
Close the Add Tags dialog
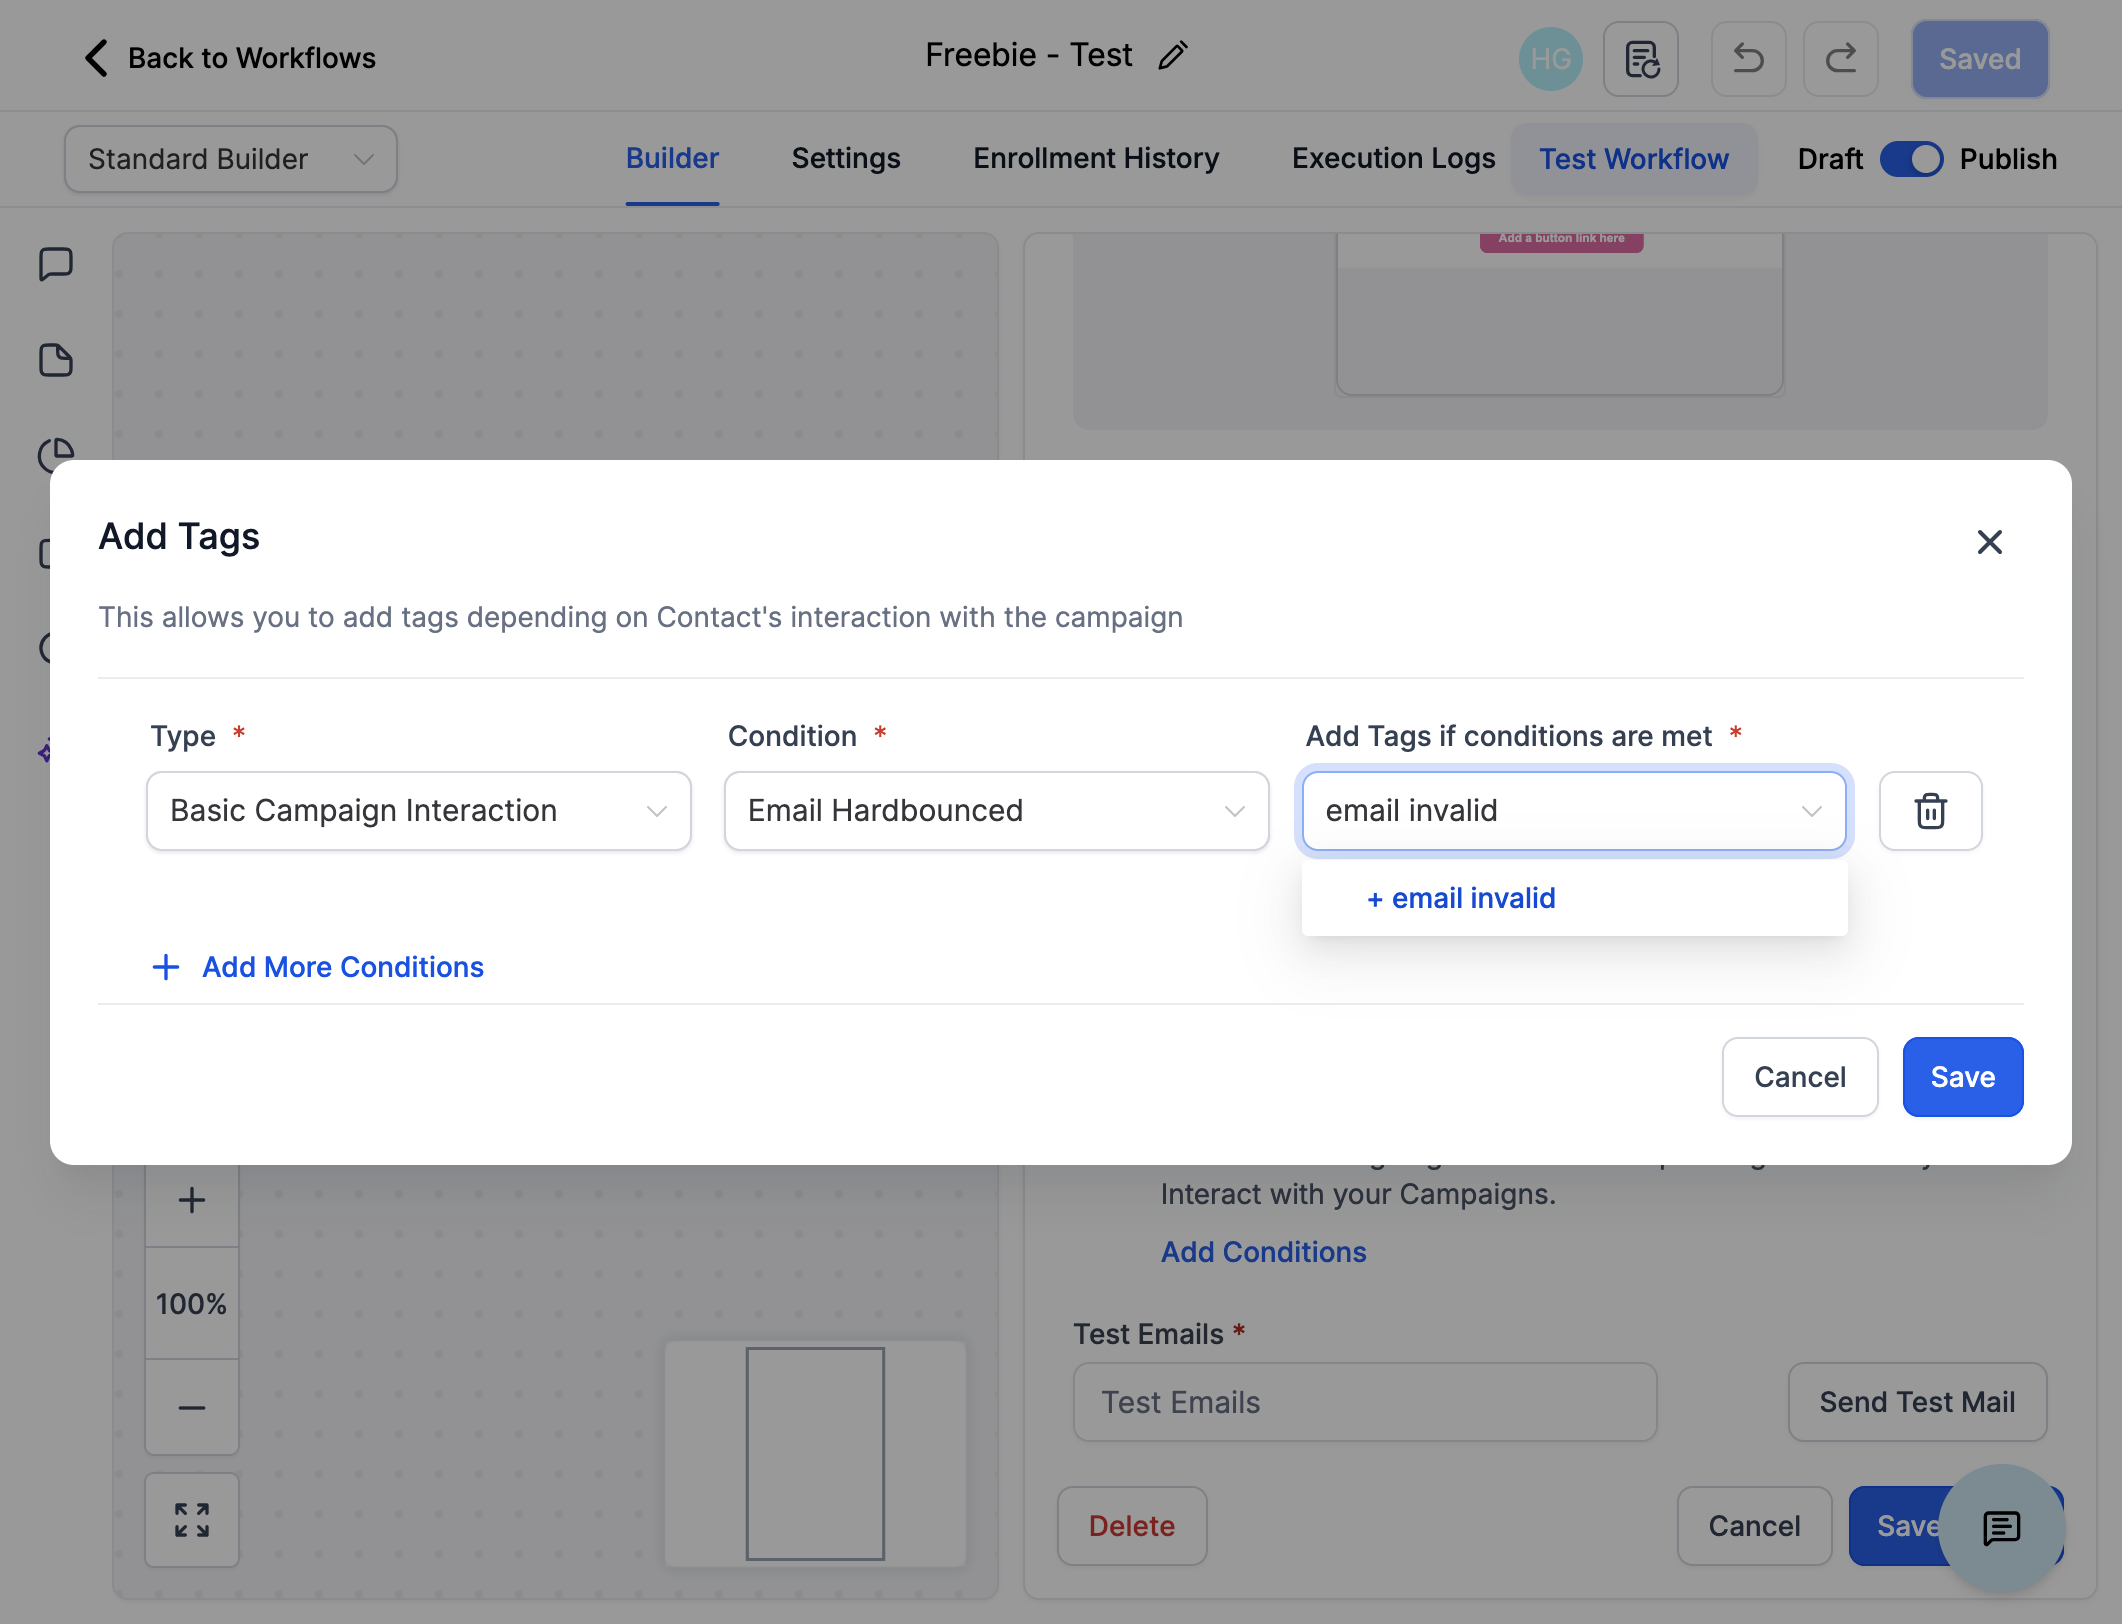1989,542
